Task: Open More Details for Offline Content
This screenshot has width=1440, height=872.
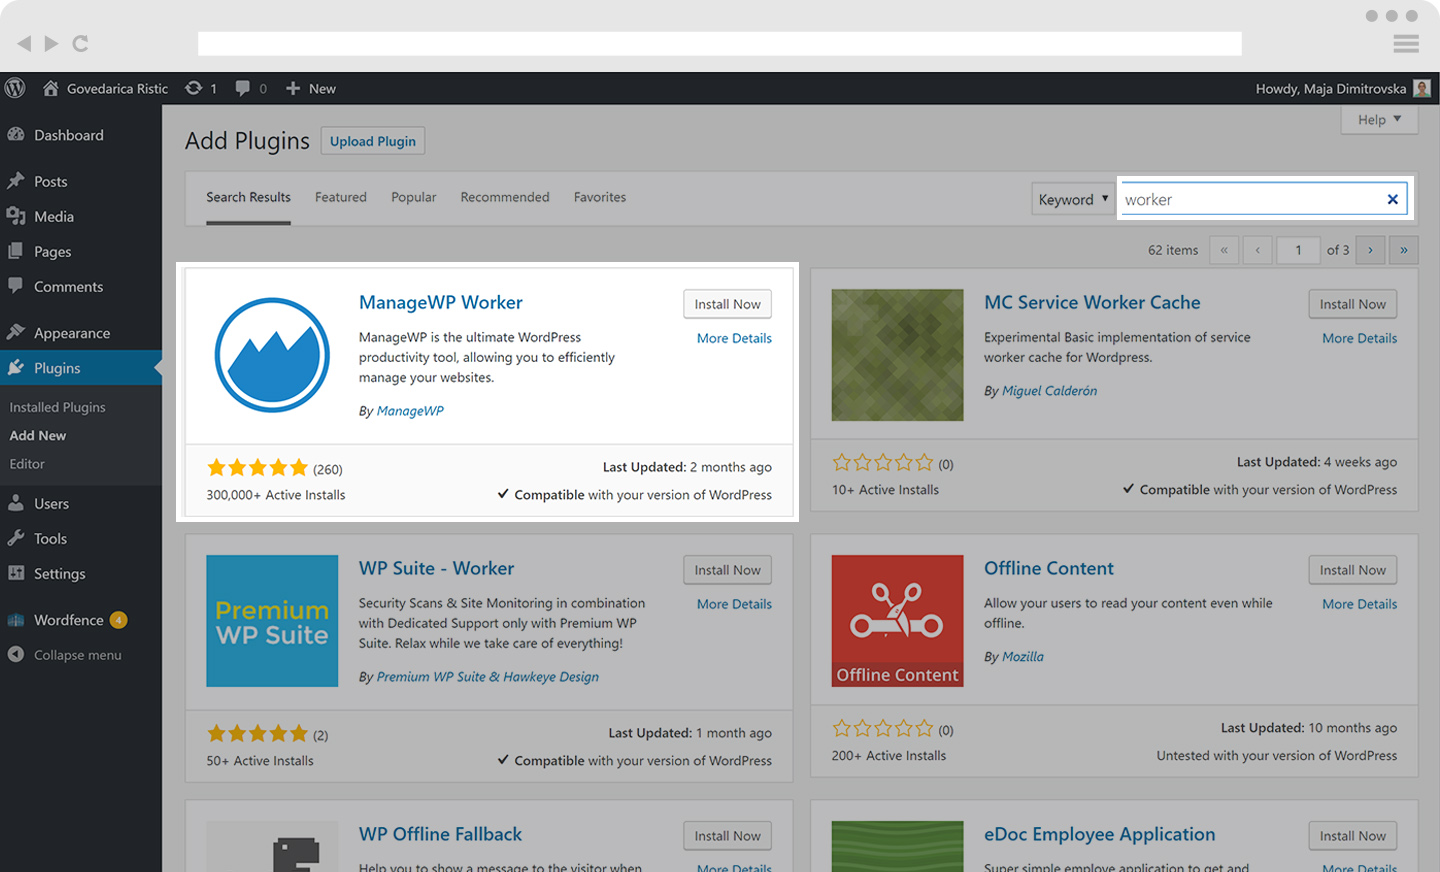Action: pyautogui.click(x=1359, y=604)
